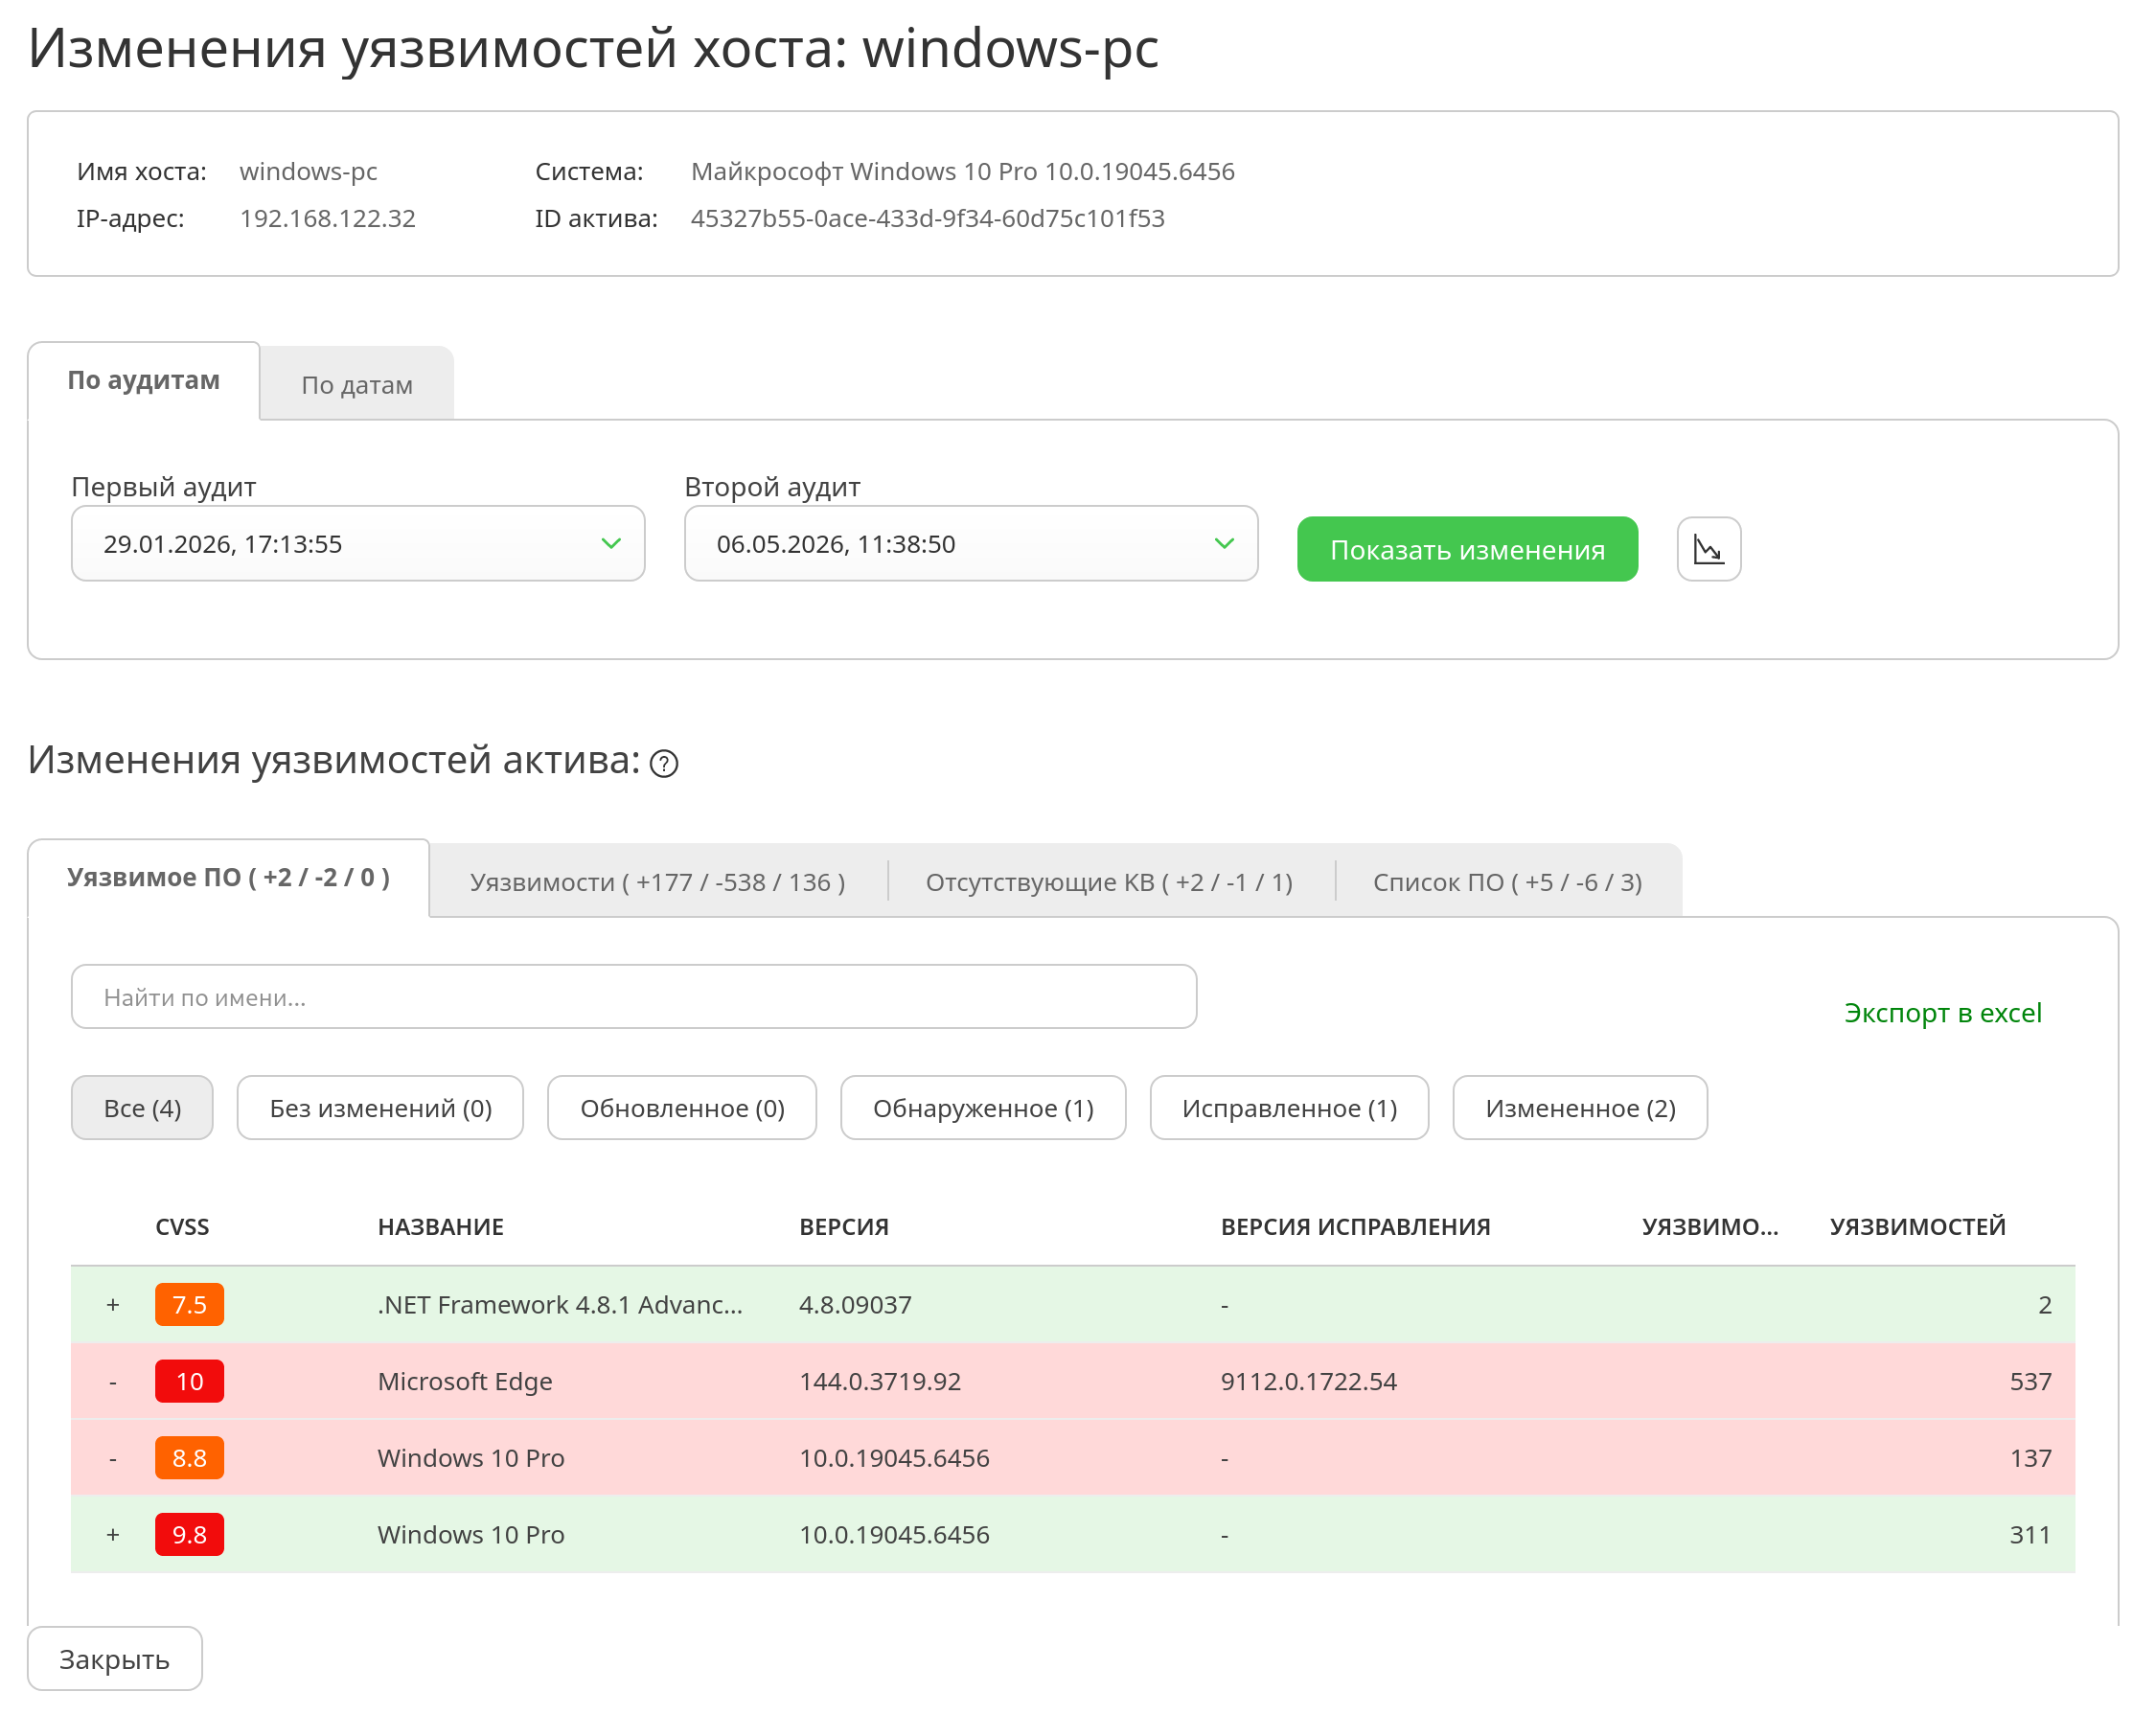Filter by 'Все (4)'

pos(142,1108)
